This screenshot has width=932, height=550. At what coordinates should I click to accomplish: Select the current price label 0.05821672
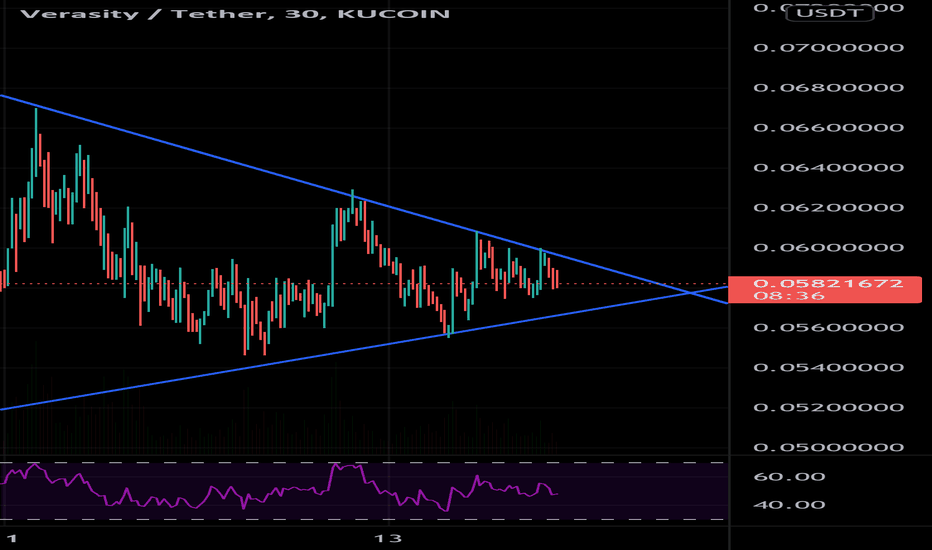click(829, 284)
